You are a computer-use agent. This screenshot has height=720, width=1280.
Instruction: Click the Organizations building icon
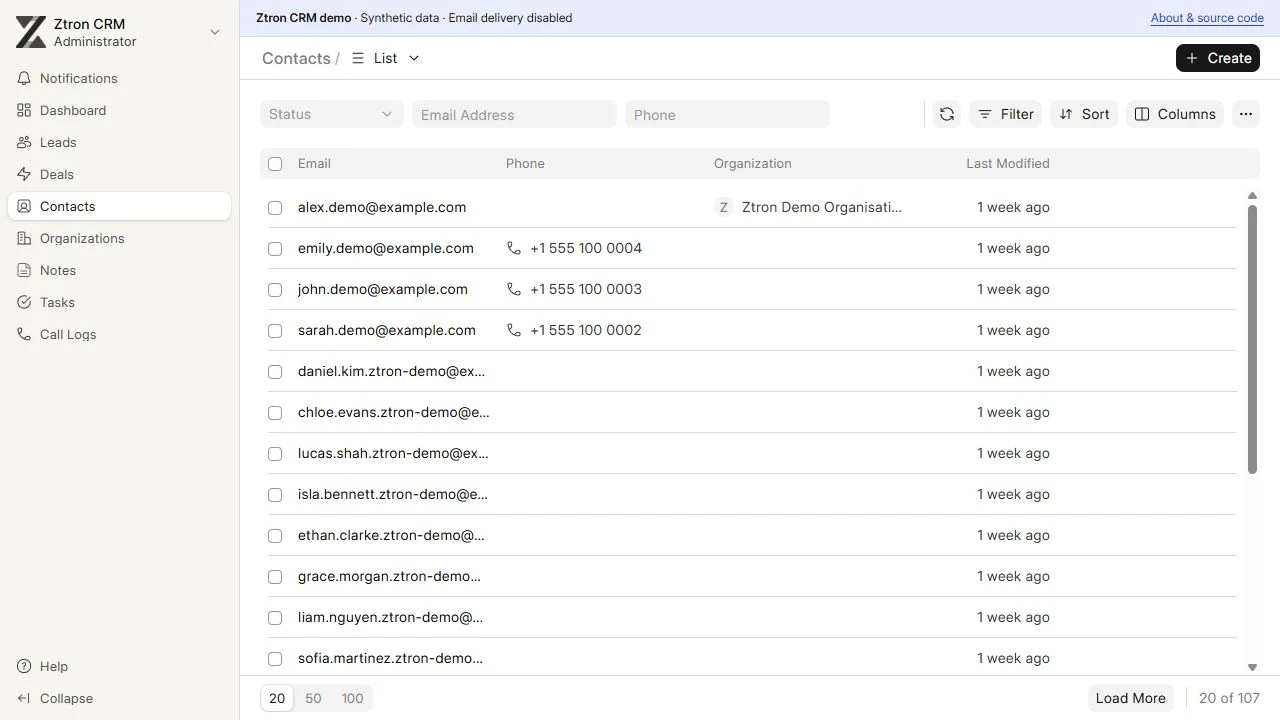[24, 238]
